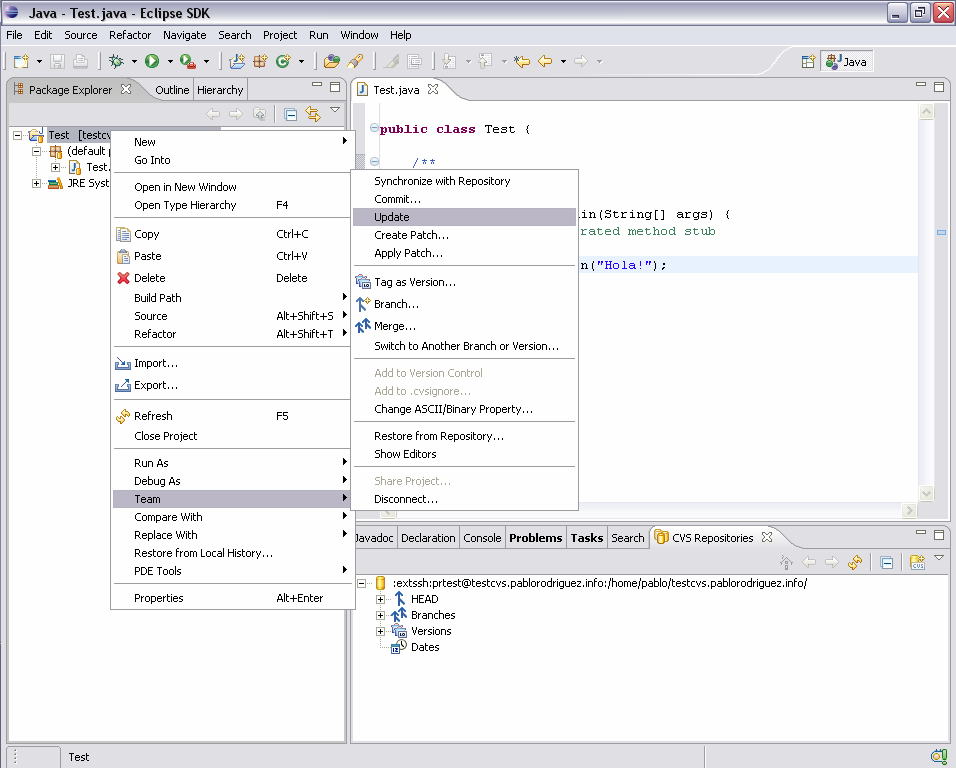Open the New wizard dropdown arrow
This screenshot has width=956, height=768.
click(x=39, y=61)
